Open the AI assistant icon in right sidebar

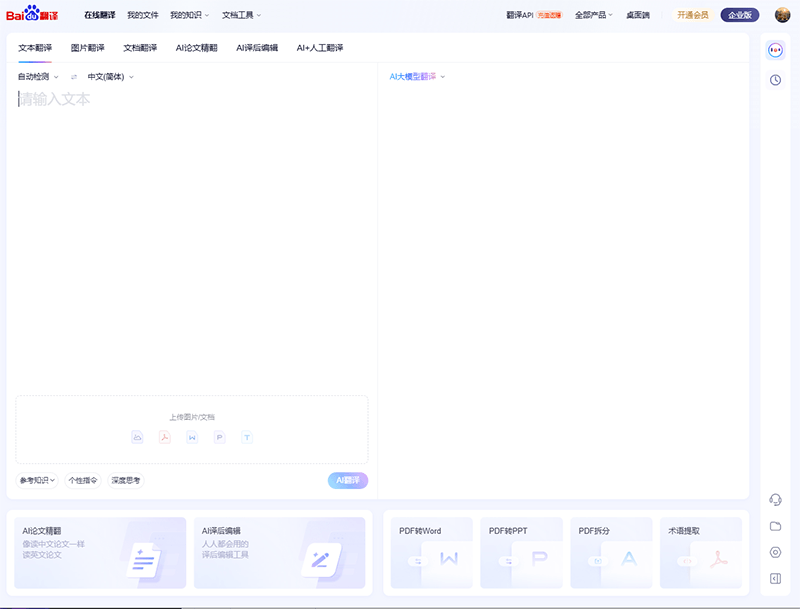[775, 50]
